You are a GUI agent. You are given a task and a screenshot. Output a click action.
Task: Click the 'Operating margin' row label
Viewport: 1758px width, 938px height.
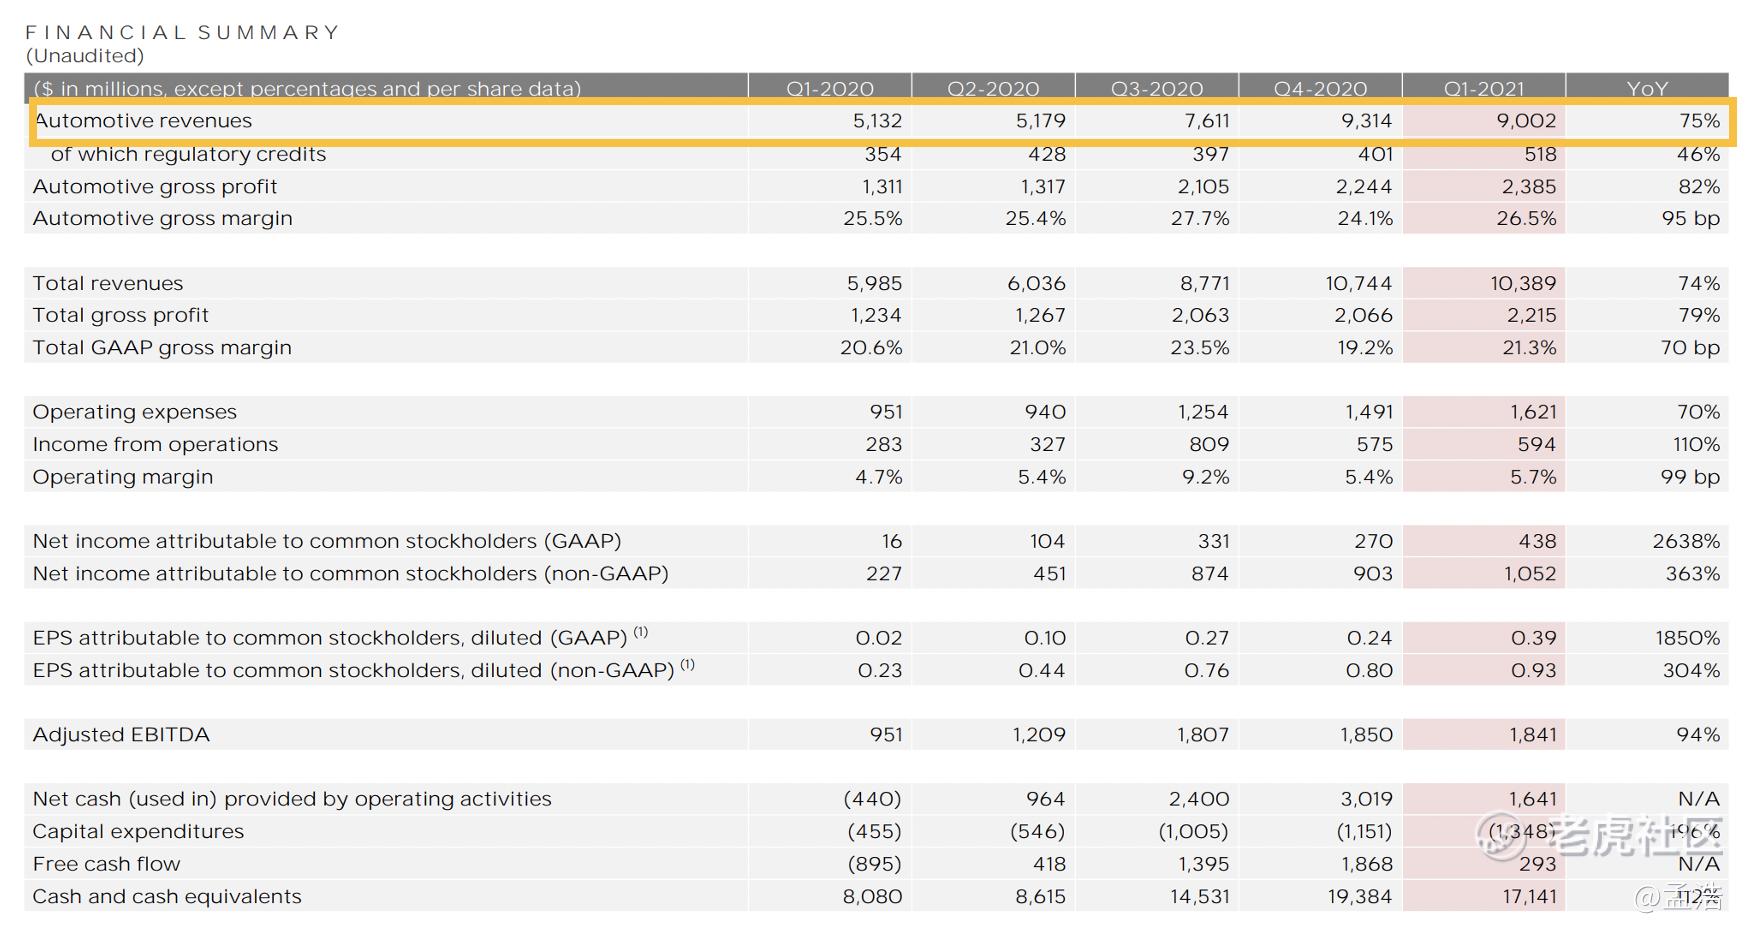(x=123, y=477)
